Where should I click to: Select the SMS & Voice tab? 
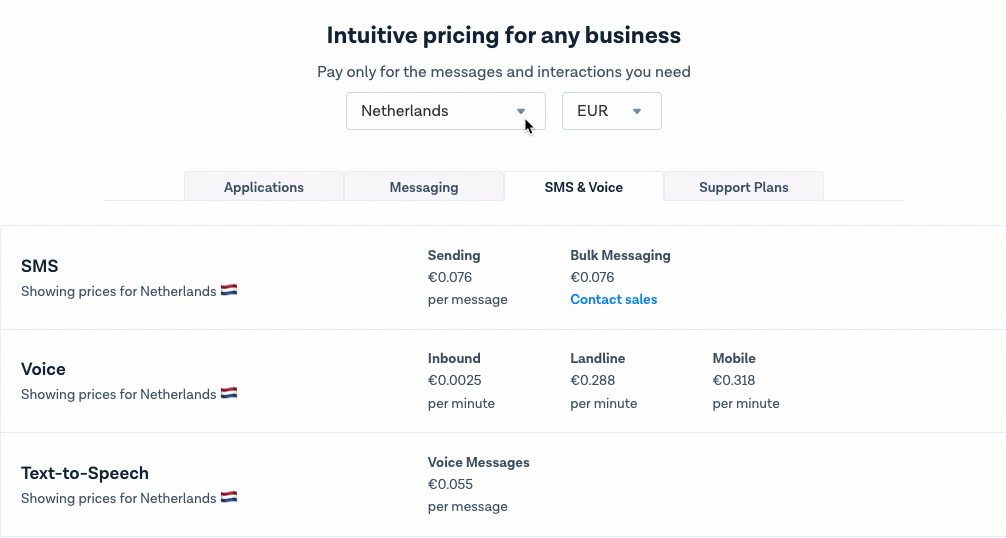(584, 187)
